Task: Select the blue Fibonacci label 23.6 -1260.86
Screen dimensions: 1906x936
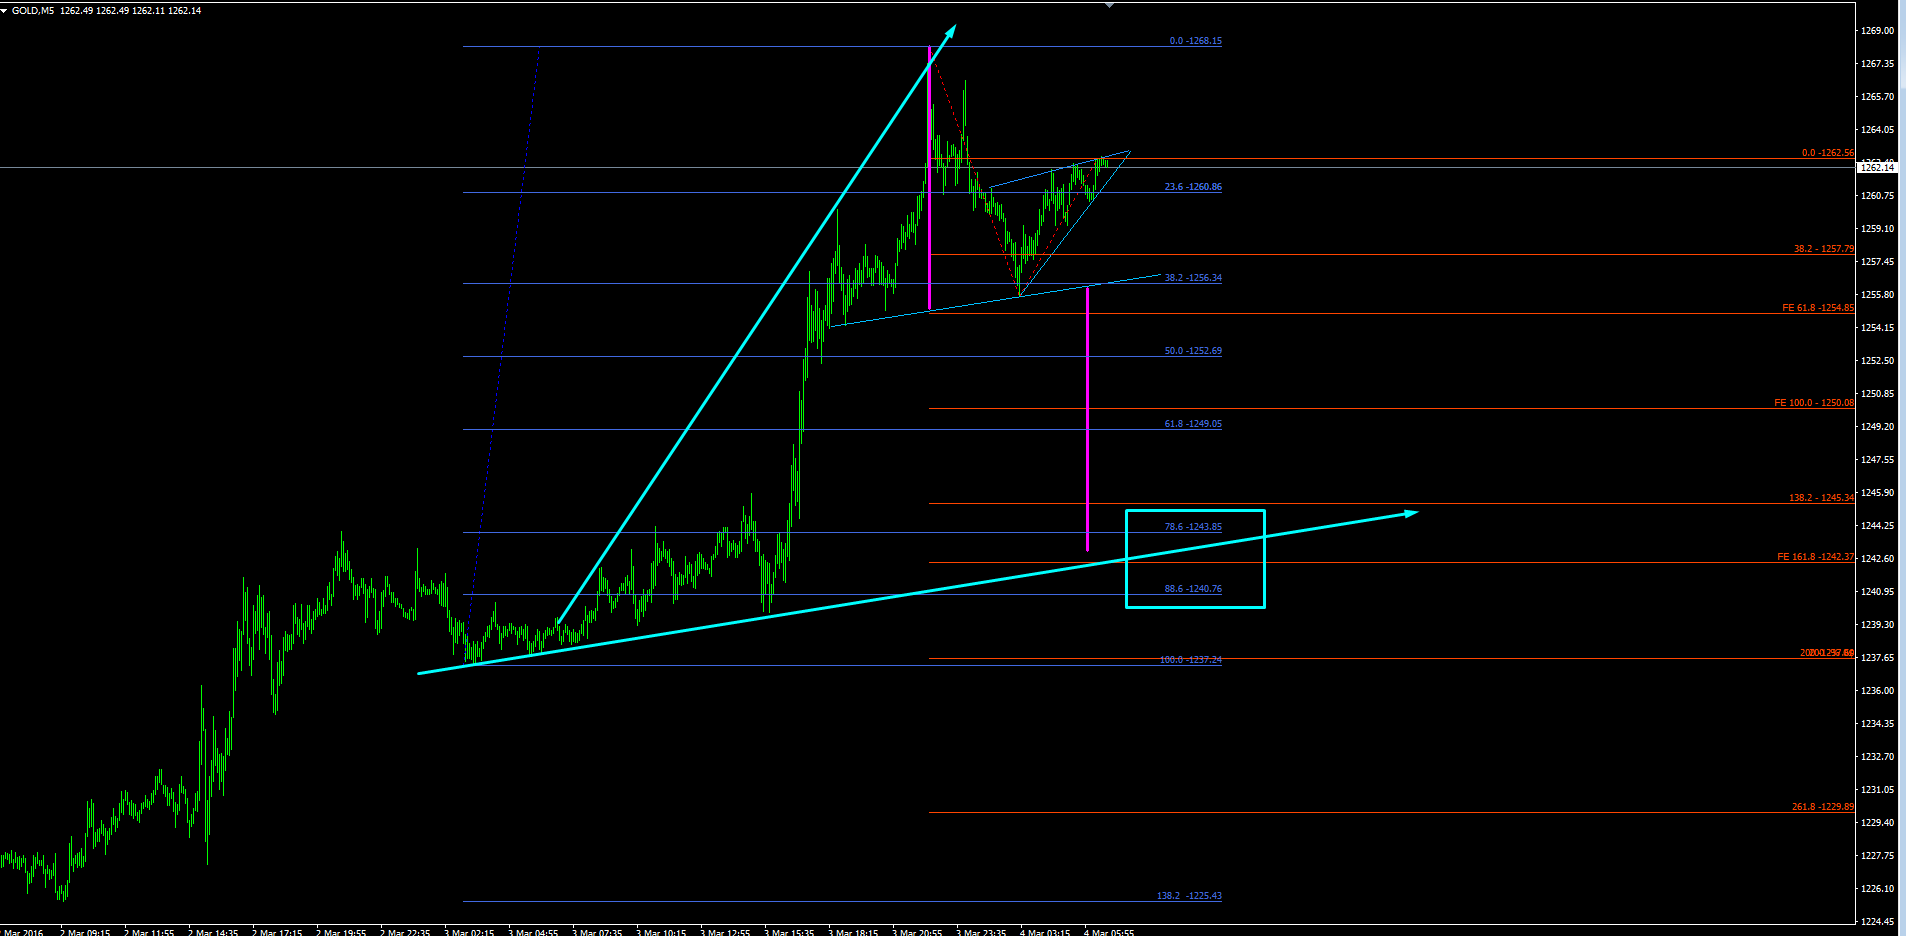Action: 1193,187
